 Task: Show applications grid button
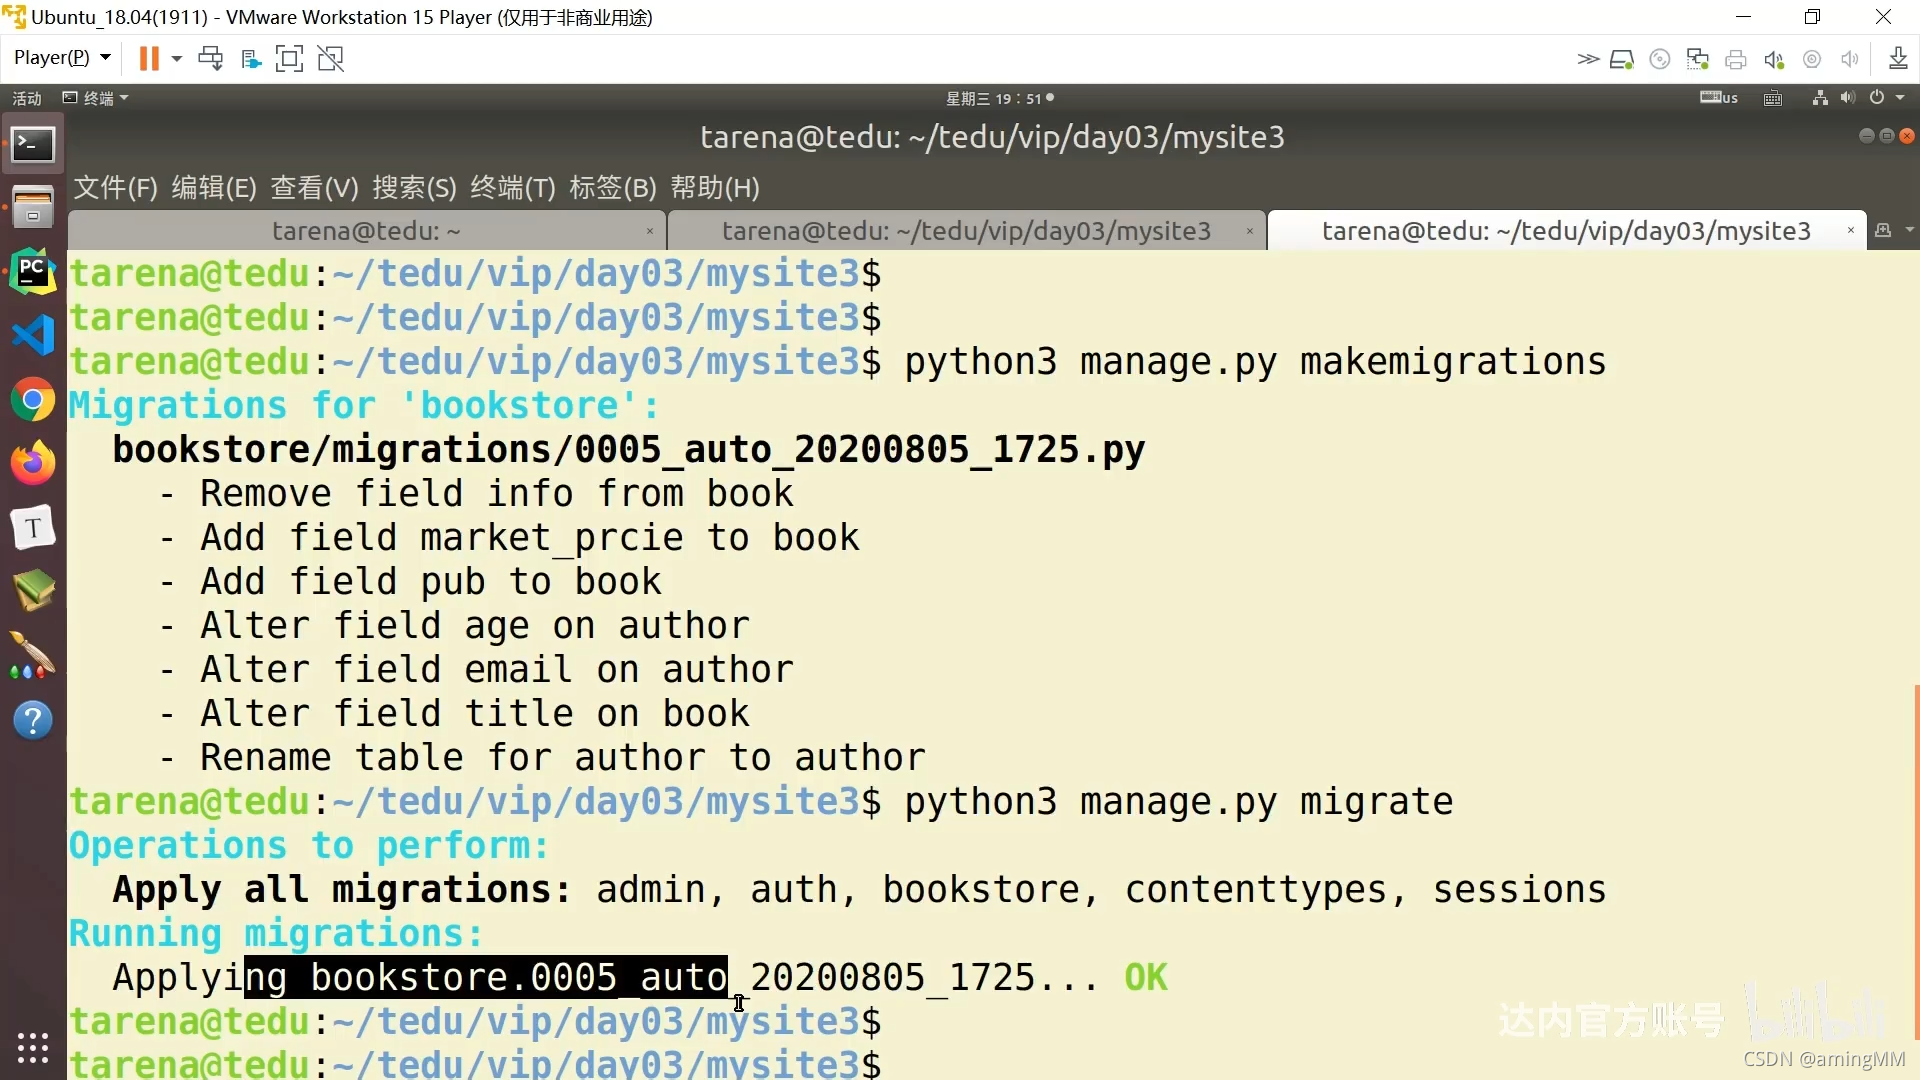(x=33, y=1047)
